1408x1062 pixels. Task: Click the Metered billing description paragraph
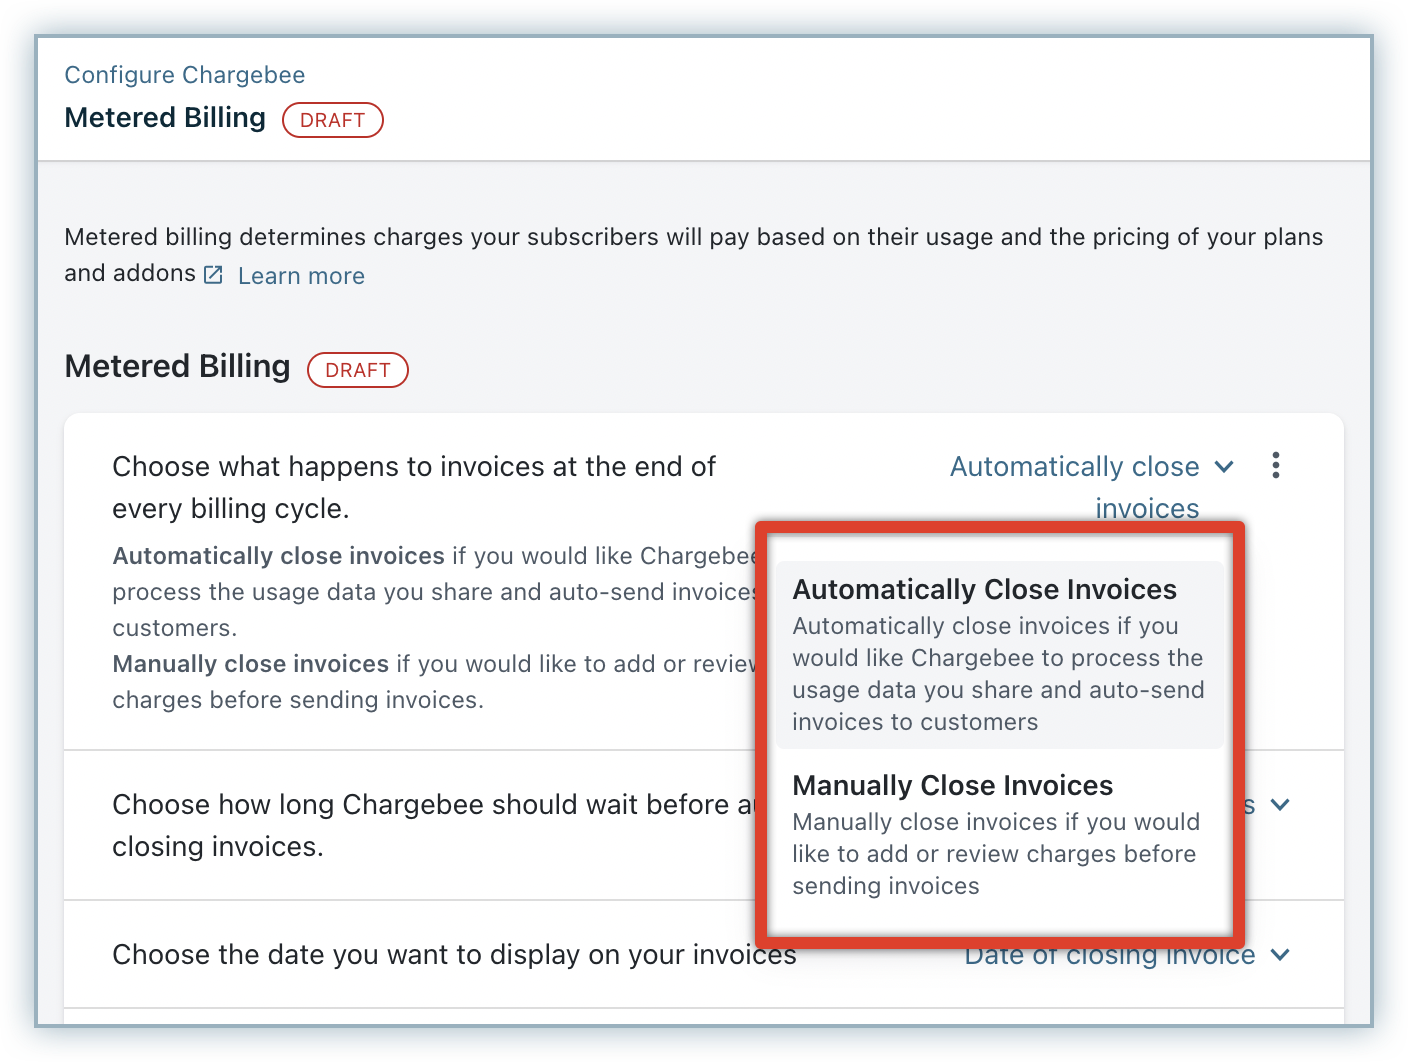(x=694, y=255)
